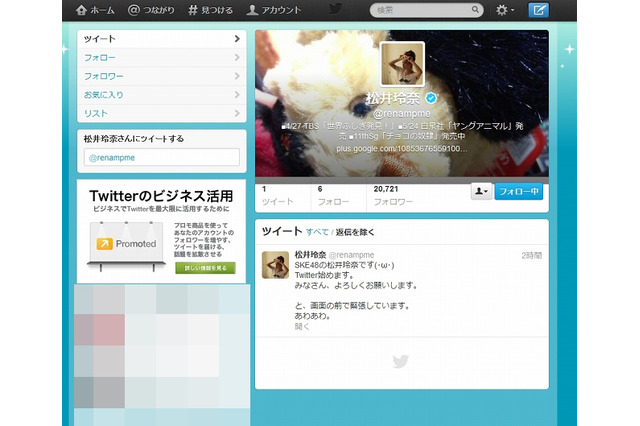Click the verified badge beside 松井玲奈
Viewport: 640px width, 426px height.
pos(431,98)
